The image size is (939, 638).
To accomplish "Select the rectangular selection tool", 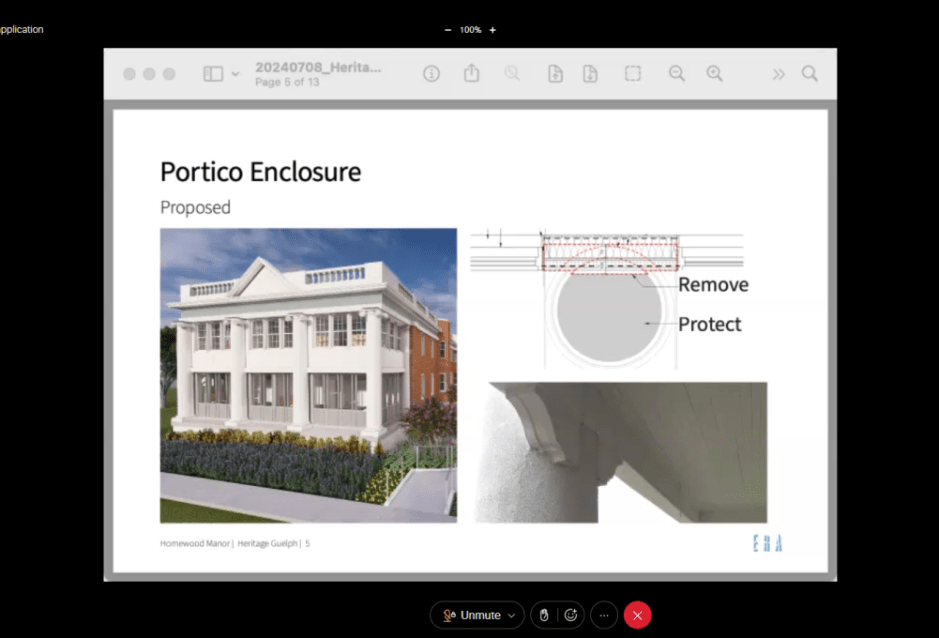I will pyautogui.click(x=633, y=74).
